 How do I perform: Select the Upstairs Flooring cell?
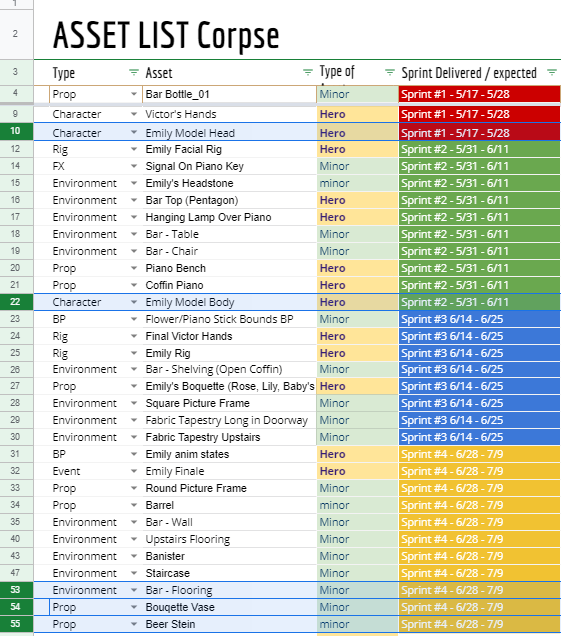pyautogui.click(x=229, y=539)
